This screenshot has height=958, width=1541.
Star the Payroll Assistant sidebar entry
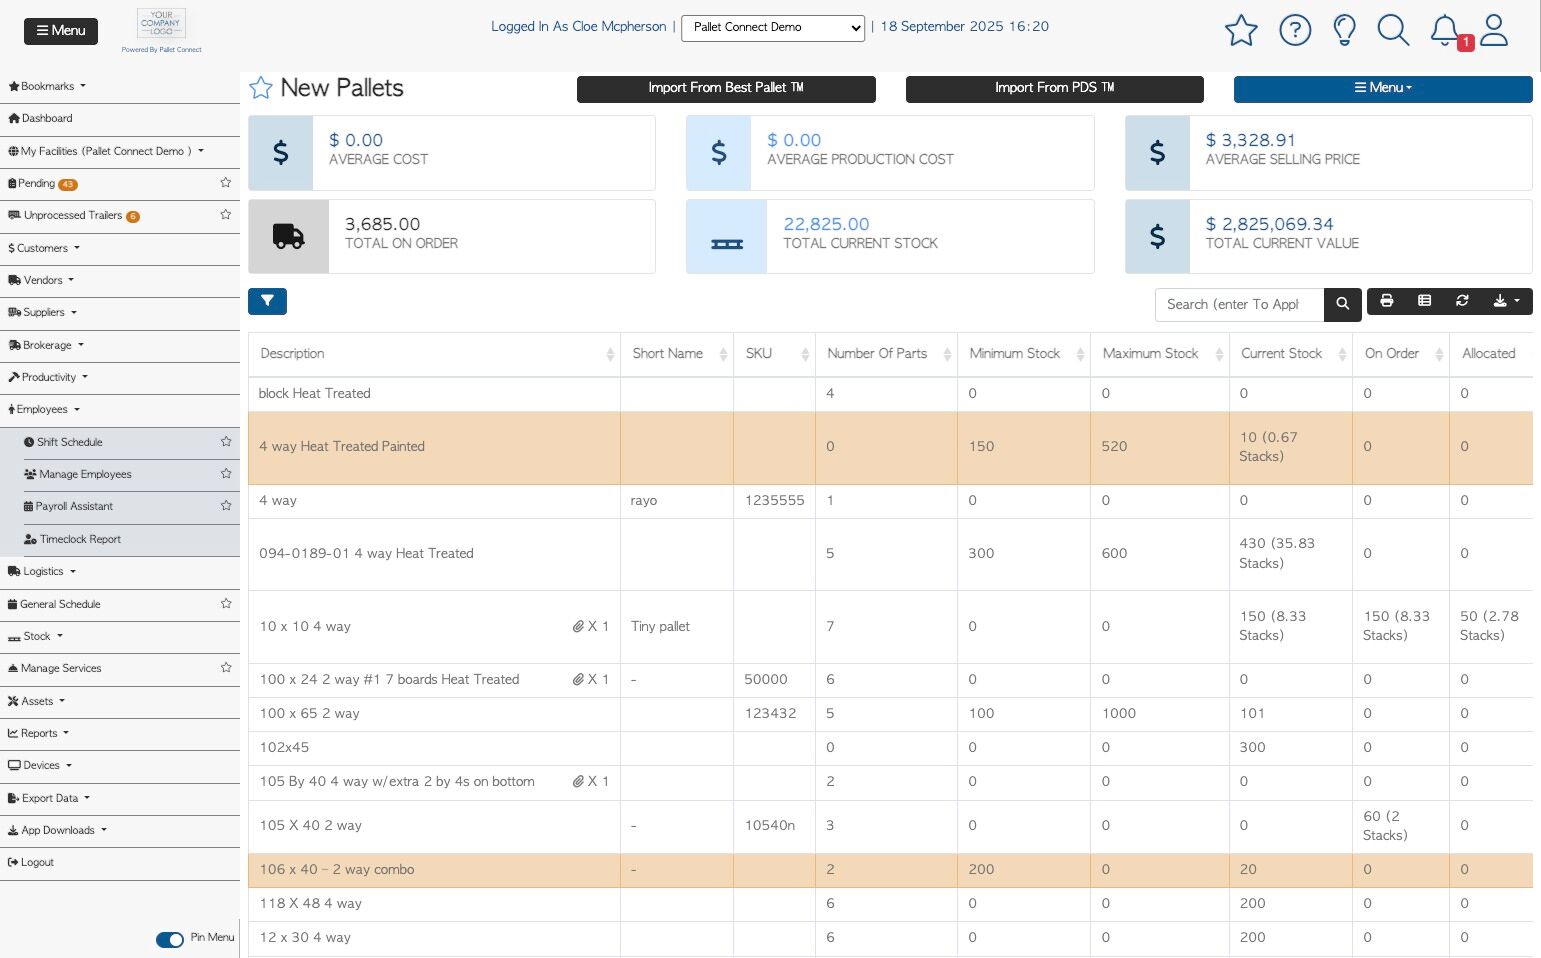point(226,506)
